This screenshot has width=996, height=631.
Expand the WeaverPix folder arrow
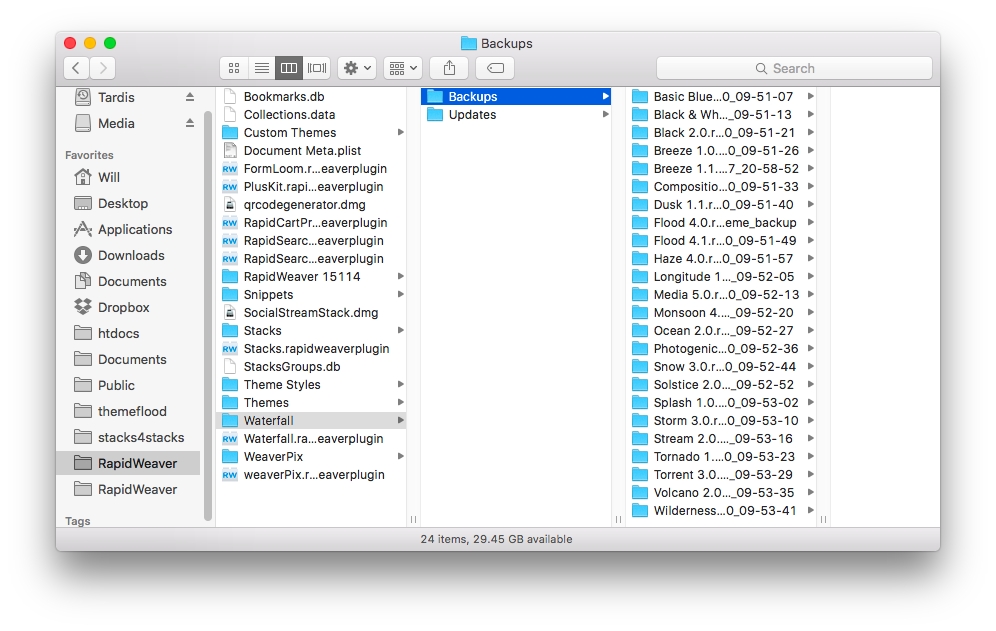(x=400, y=456)
